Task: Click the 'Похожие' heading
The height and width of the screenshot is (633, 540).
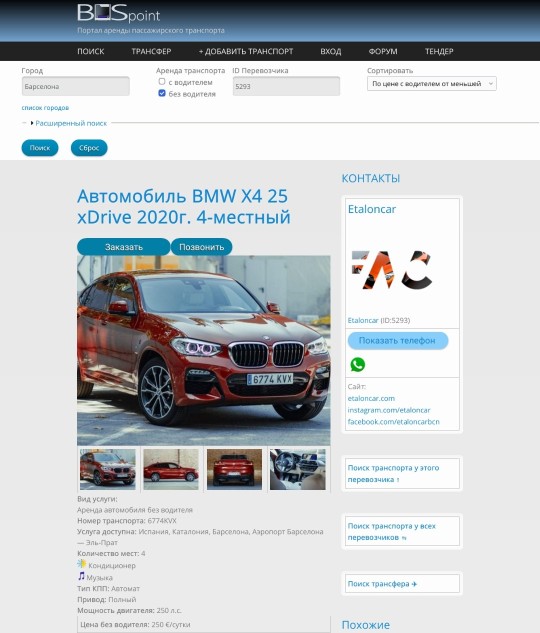Action: 366,625
